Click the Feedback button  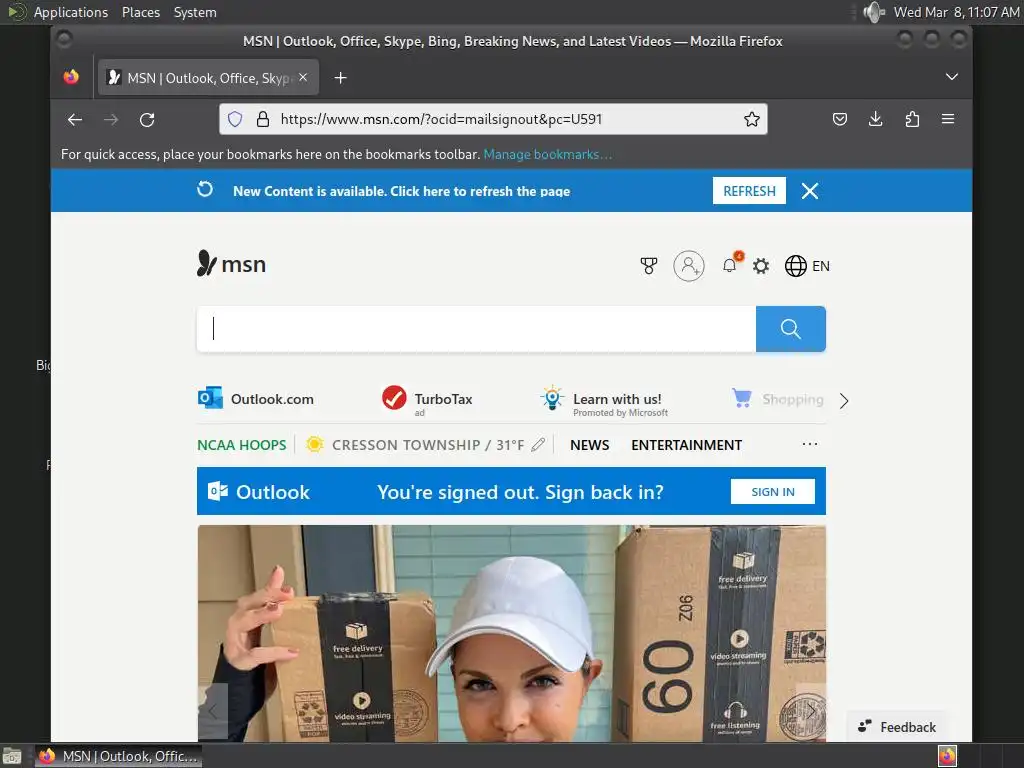tap(897, 727)
